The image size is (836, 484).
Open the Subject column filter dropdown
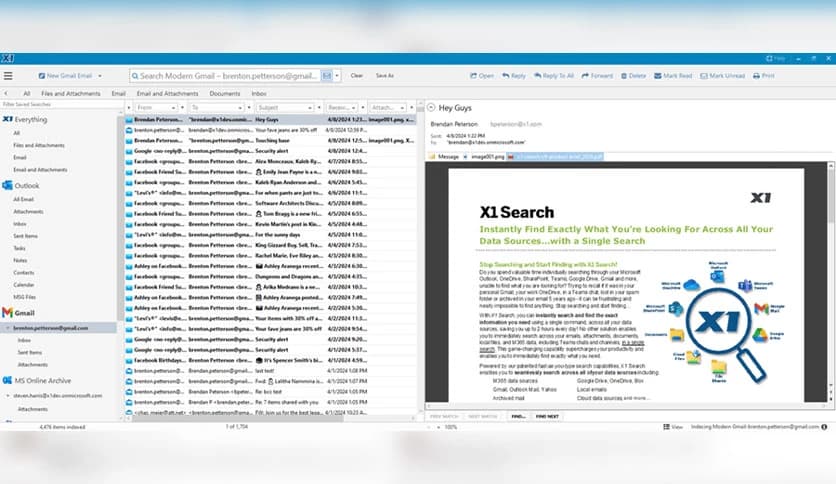click(310, 108)
